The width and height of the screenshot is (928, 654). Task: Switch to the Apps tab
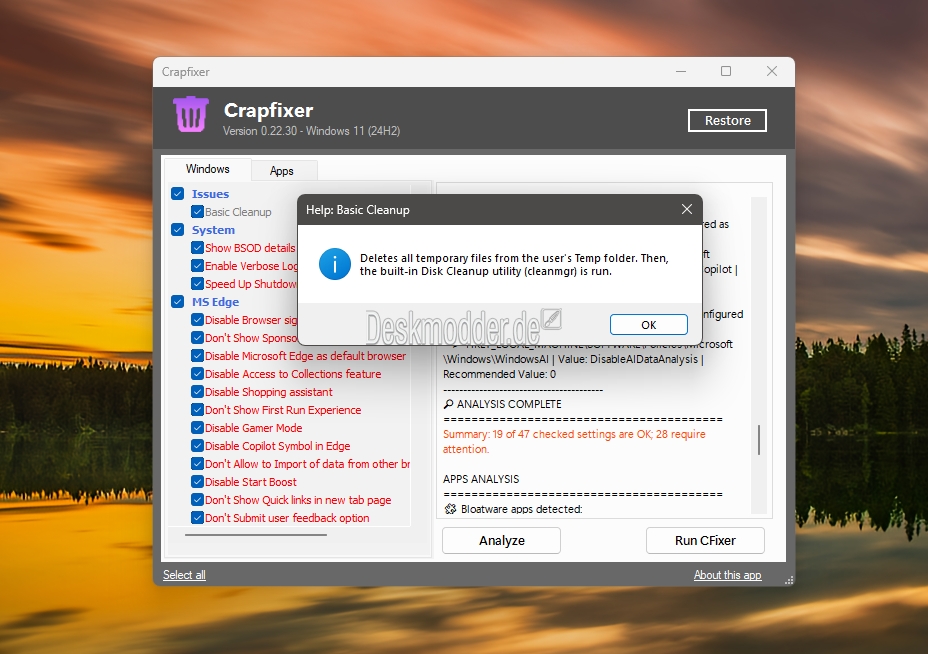tap(282, 171)
